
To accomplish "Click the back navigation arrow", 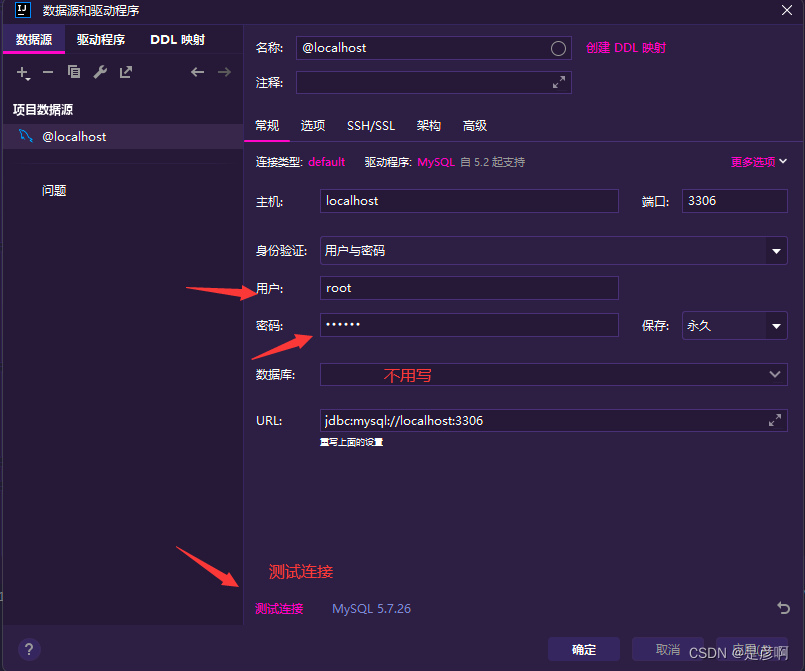I will click(x=197, y=72).
